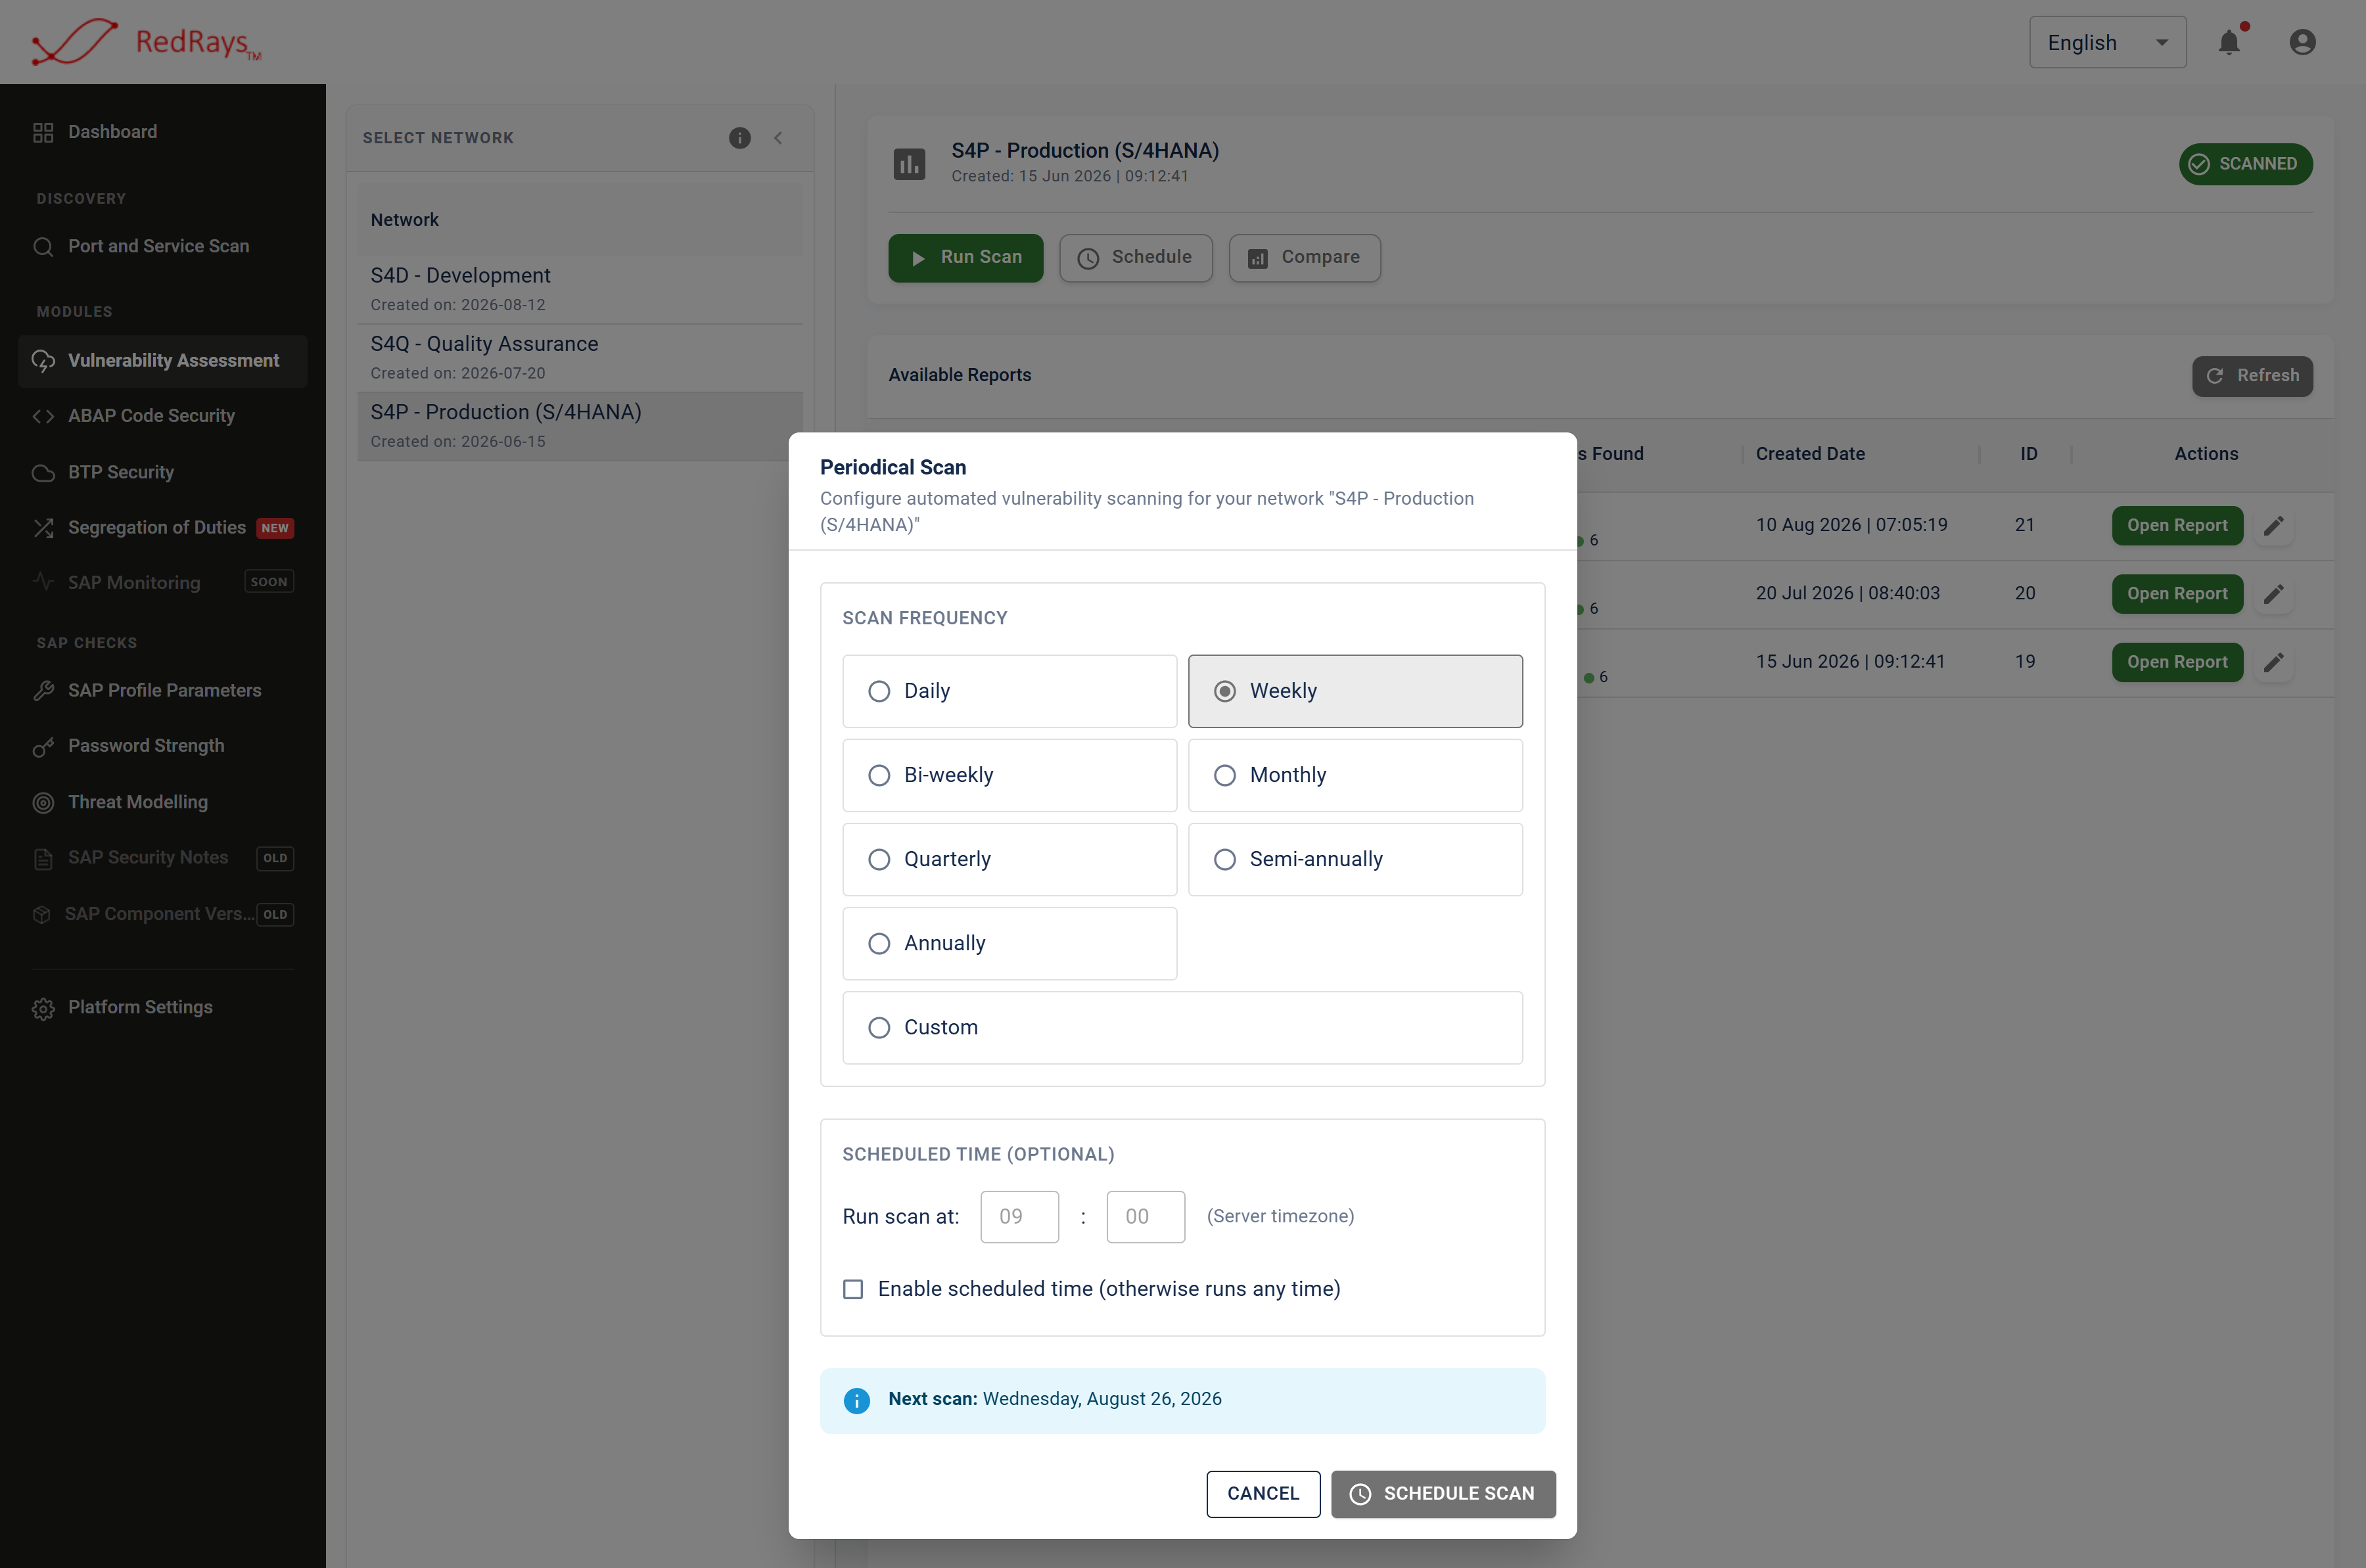
Task: Click the Schedule button
Action: pyautogui.click(x=1135, y=258)
